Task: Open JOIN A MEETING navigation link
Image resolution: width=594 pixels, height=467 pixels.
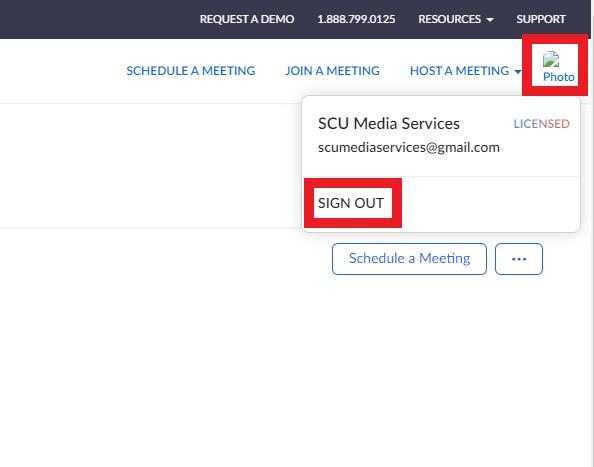Action: pyautogui.click(x=332, y=71)
